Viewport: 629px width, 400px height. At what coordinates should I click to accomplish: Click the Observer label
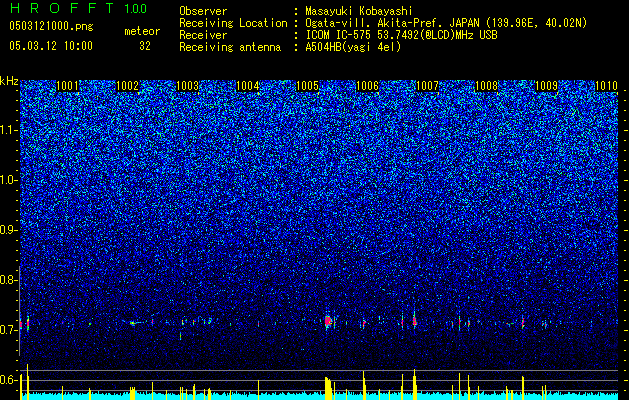tap(203, 11)
